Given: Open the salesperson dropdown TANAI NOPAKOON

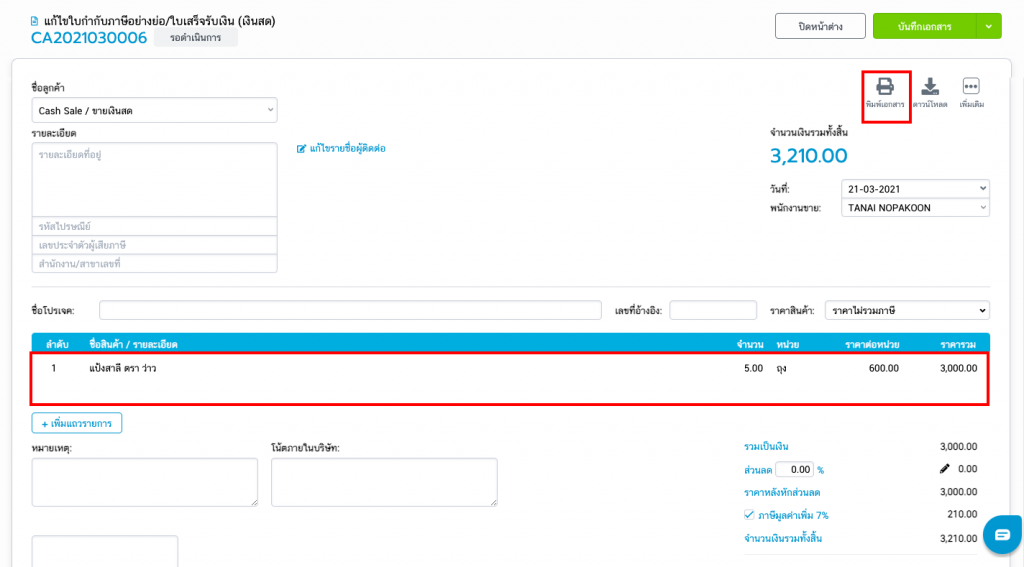Looking at the screenshot, I should [x=915, y=208].
